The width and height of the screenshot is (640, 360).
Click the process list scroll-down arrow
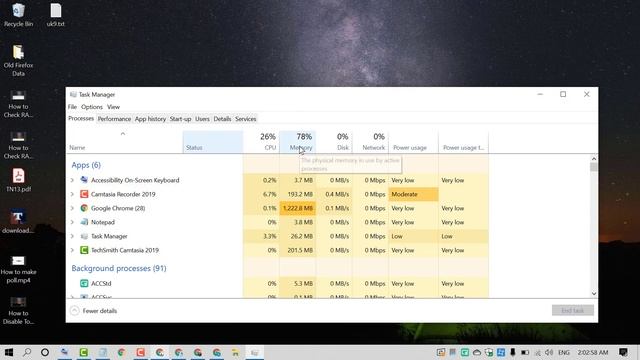click(x=594, y=293)
